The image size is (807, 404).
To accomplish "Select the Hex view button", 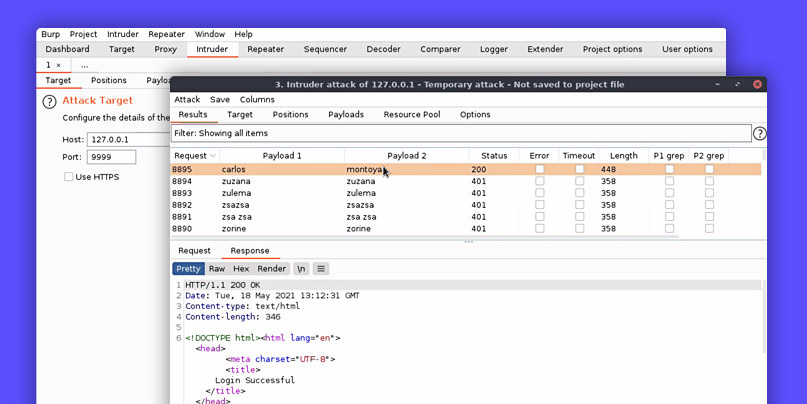I will [x=241, y=269].
